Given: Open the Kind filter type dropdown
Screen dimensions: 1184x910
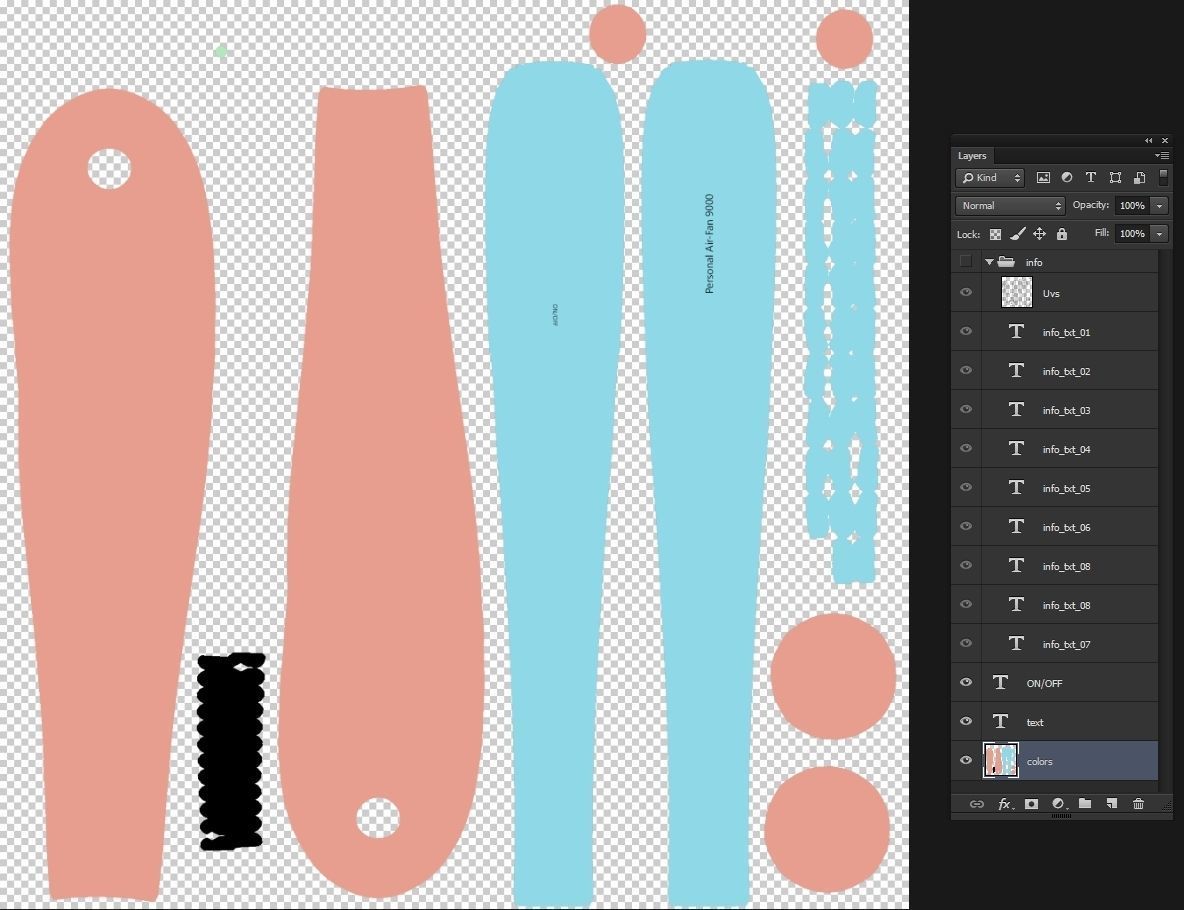Looking at the screenshot, I should (x=990, y=177).
